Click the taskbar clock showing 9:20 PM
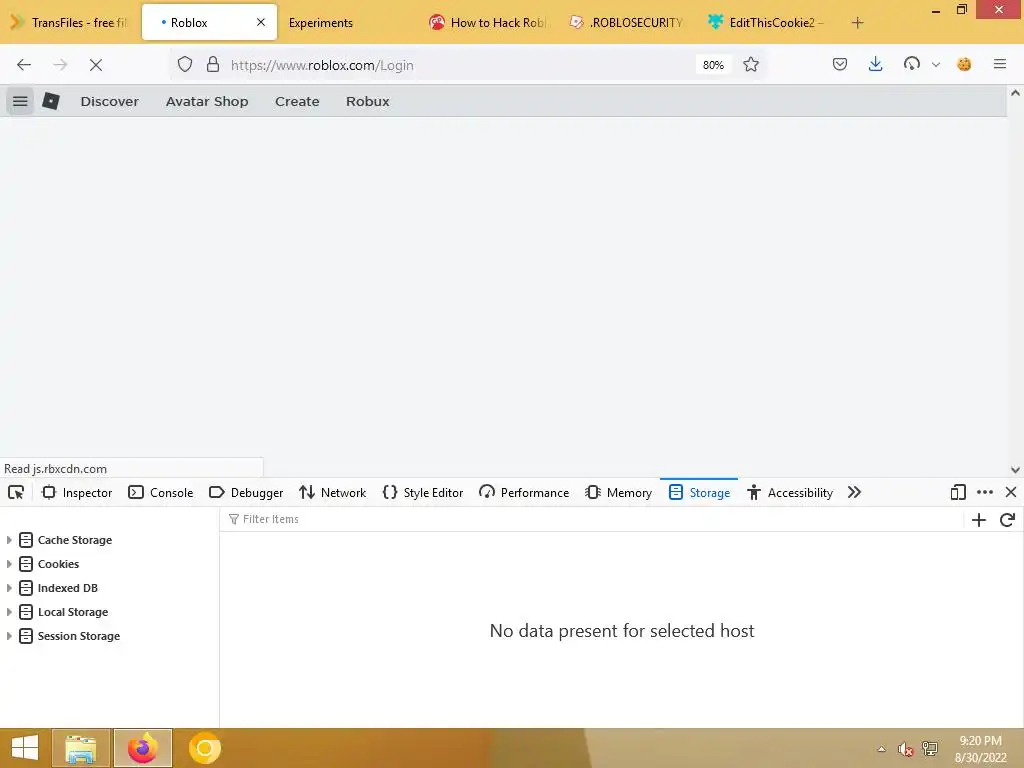 [980, 749]
